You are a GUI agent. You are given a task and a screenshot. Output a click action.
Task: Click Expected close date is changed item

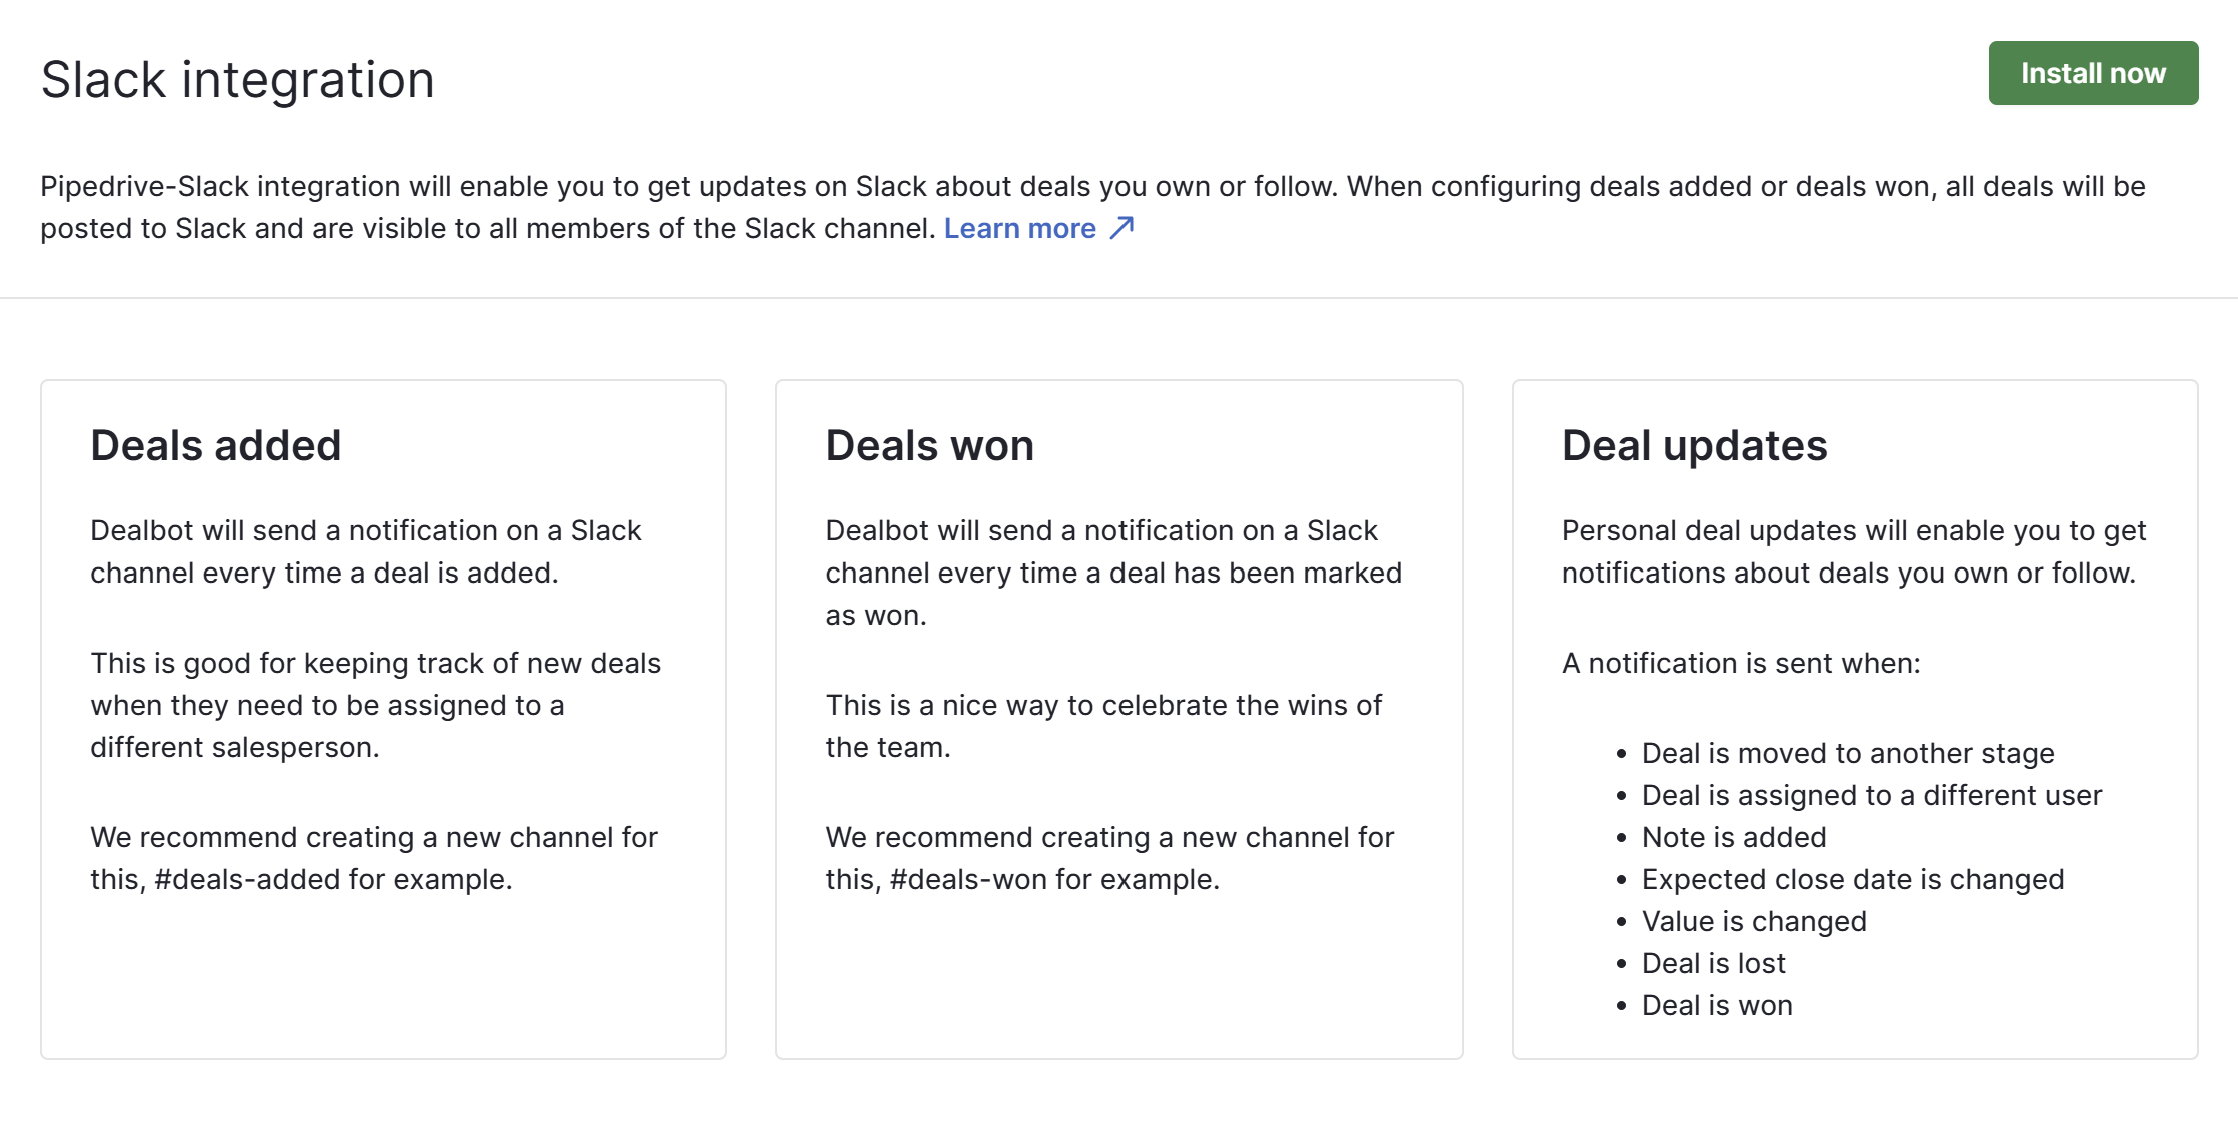tap(1853, 879)
